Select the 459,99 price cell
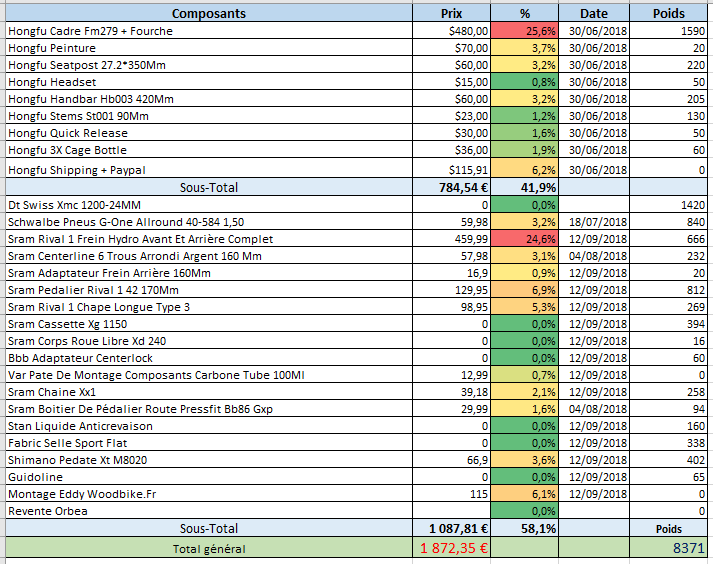The height and width of the screenshot is (564, 713). (452, 239)
